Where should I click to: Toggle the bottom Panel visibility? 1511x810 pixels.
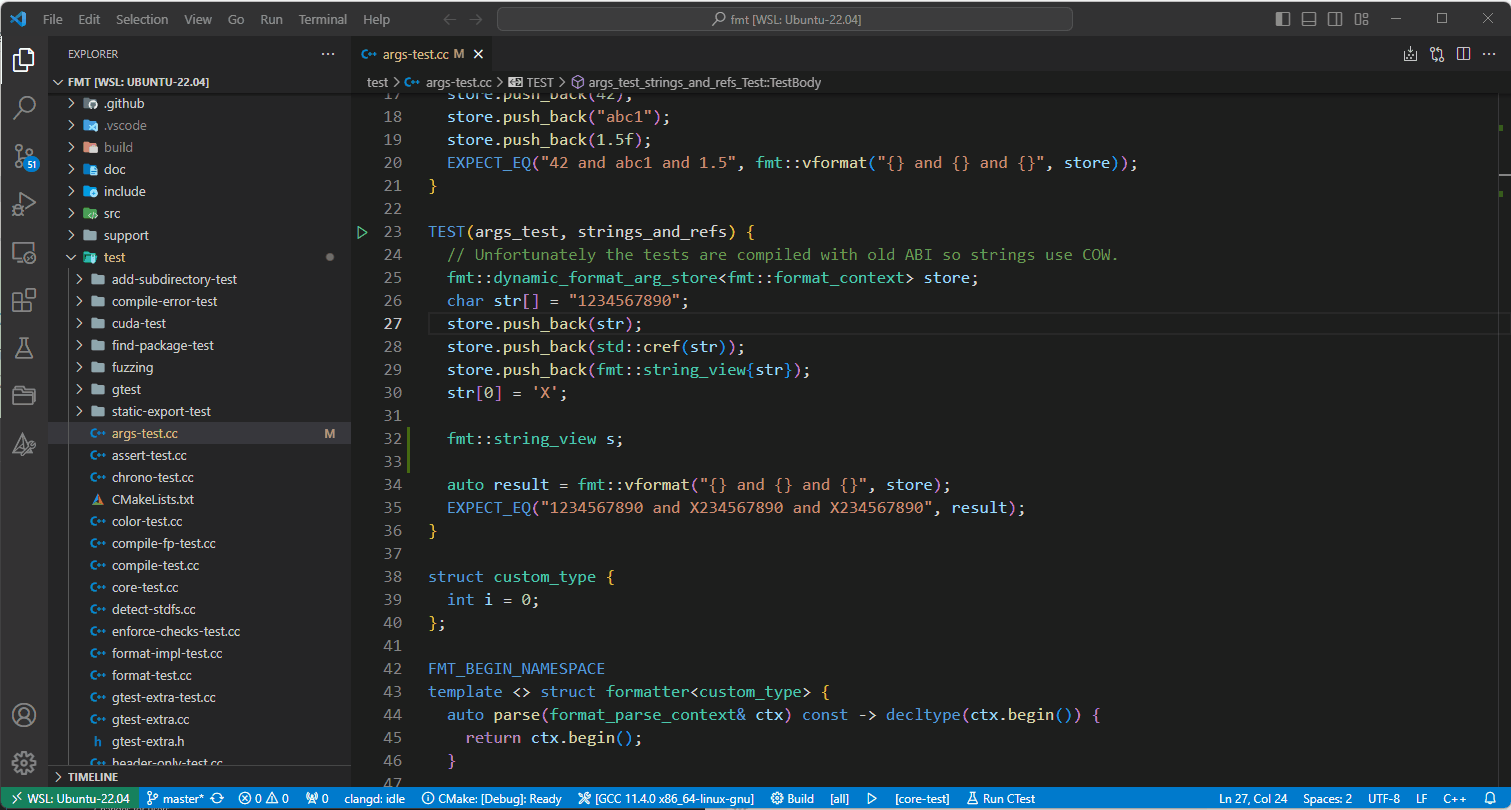(x=1308, y=18)
